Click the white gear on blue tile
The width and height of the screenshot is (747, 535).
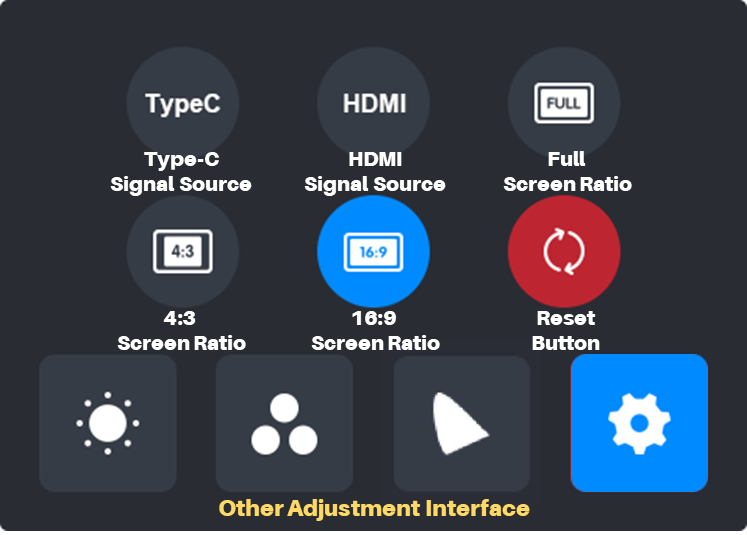pos(639,423)
